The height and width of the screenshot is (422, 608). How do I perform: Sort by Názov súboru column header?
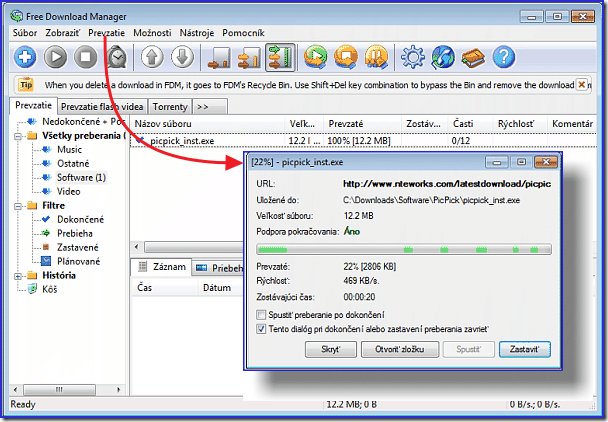click(x=207, y=124)
